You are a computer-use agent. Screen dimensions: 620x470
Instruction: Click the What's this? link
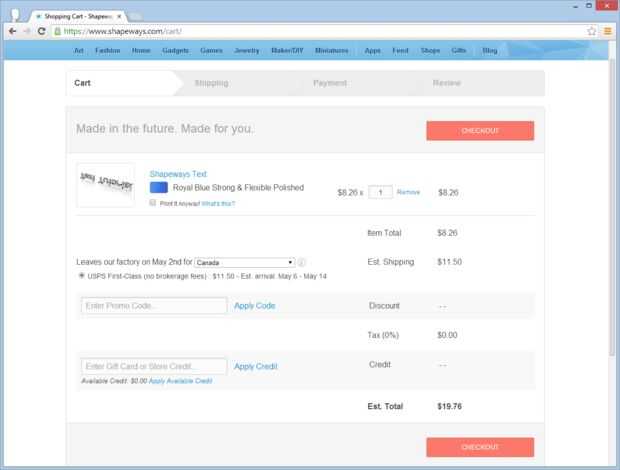pyautogui.click(x=218, y=204)
